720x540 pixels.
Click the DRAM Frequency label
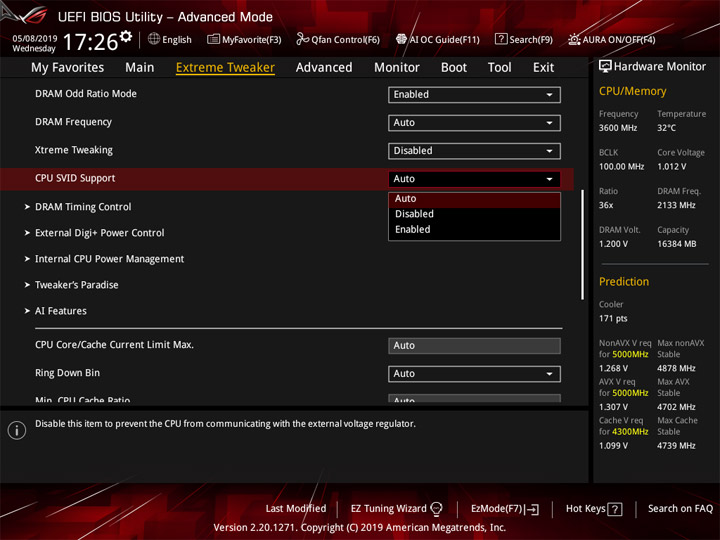pyautogui.click(x=73, y=122)
